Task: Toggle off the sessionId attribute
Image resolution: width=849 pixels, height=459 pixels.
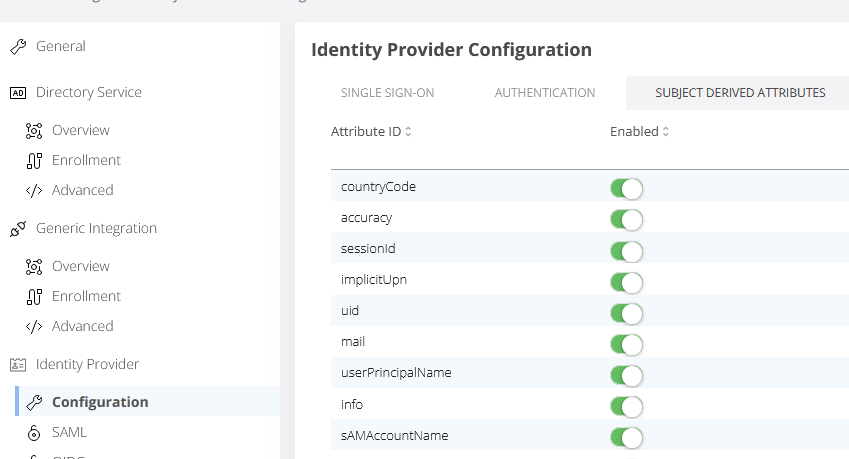Action: point(626,250)
